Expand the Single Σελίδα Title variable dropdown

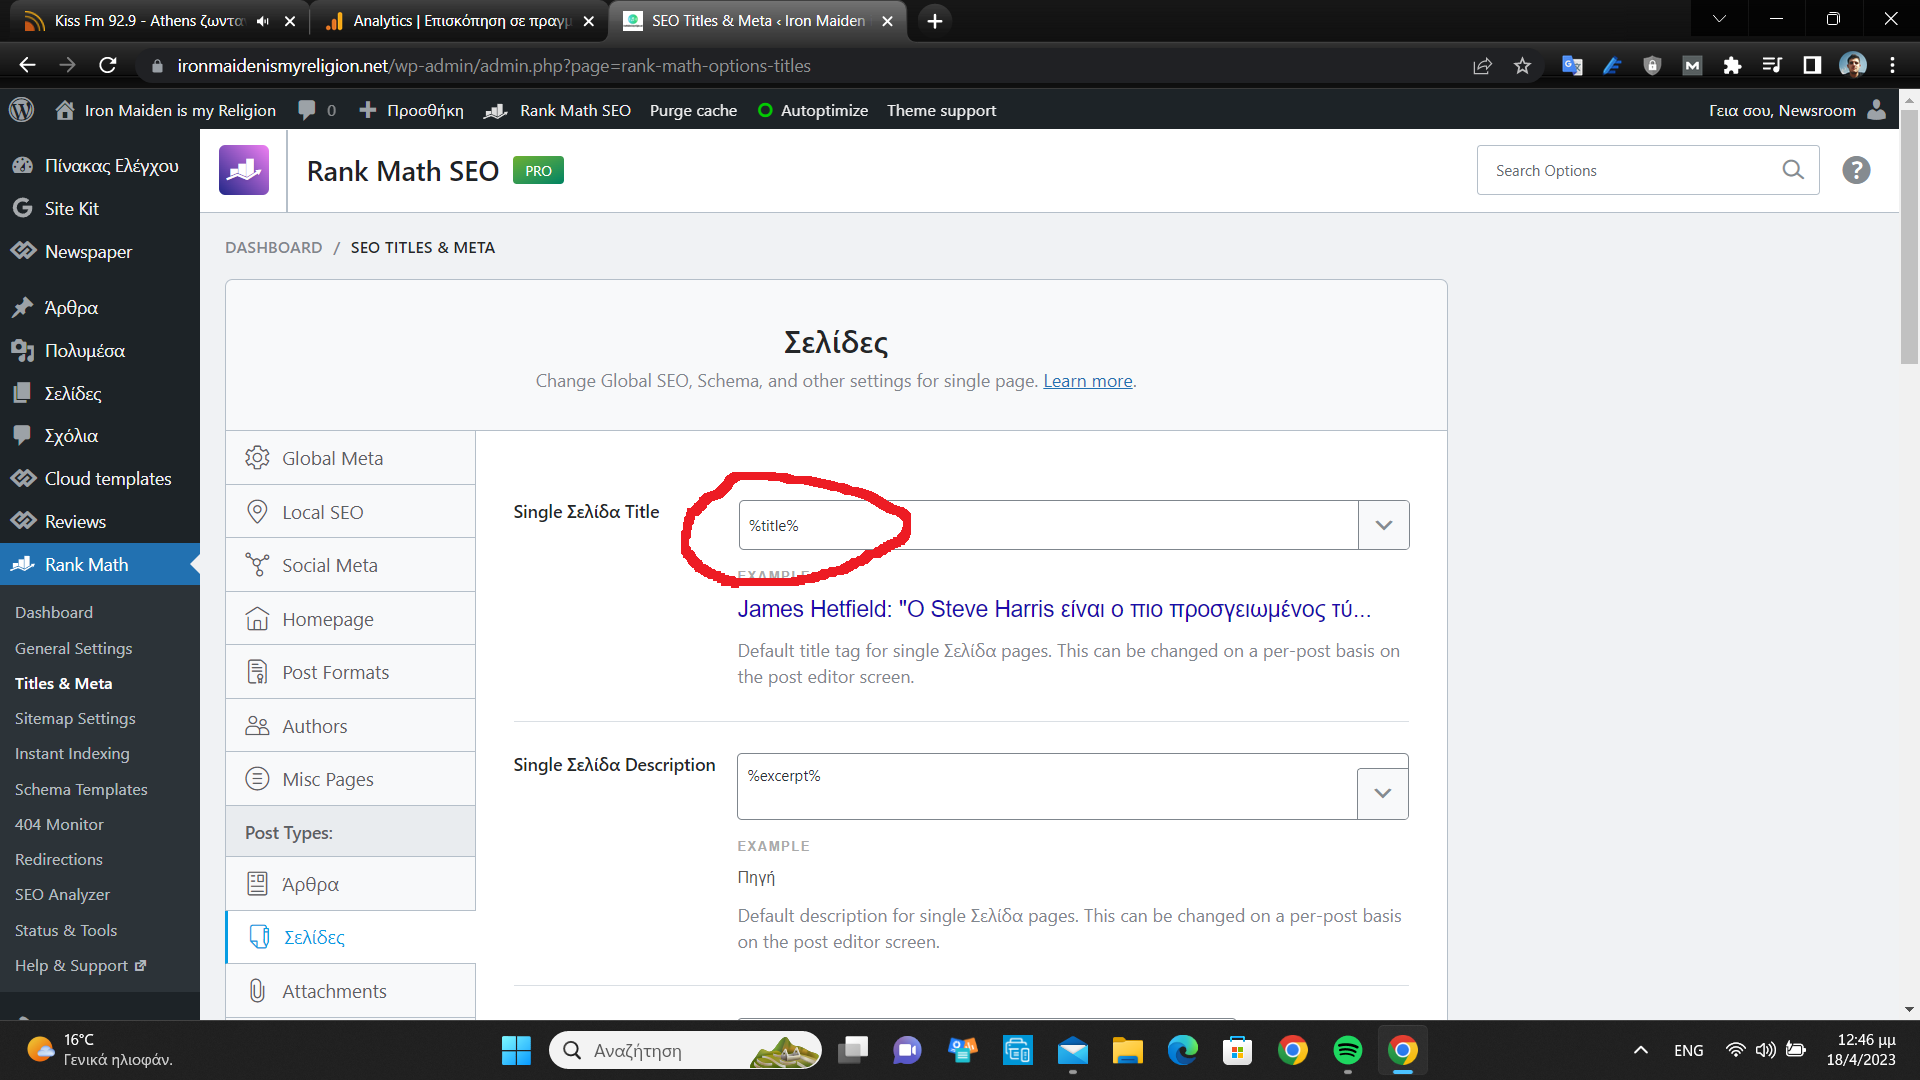tap(1383, 525)
